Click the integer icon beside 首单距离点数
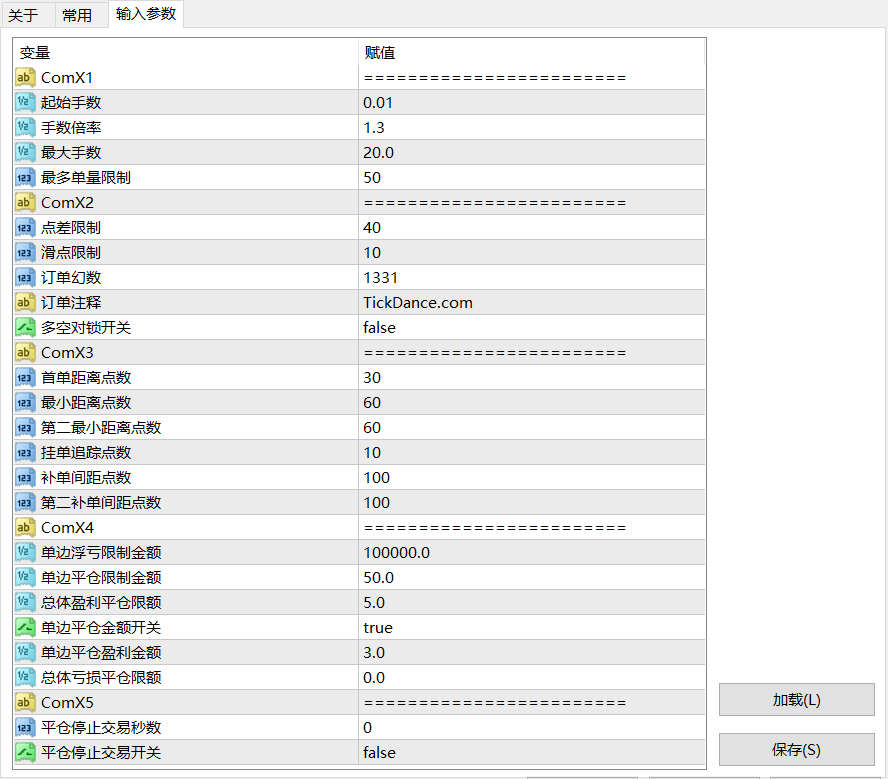Image resolution: width=888 pixels, height=779 pixels. [26, 378]
